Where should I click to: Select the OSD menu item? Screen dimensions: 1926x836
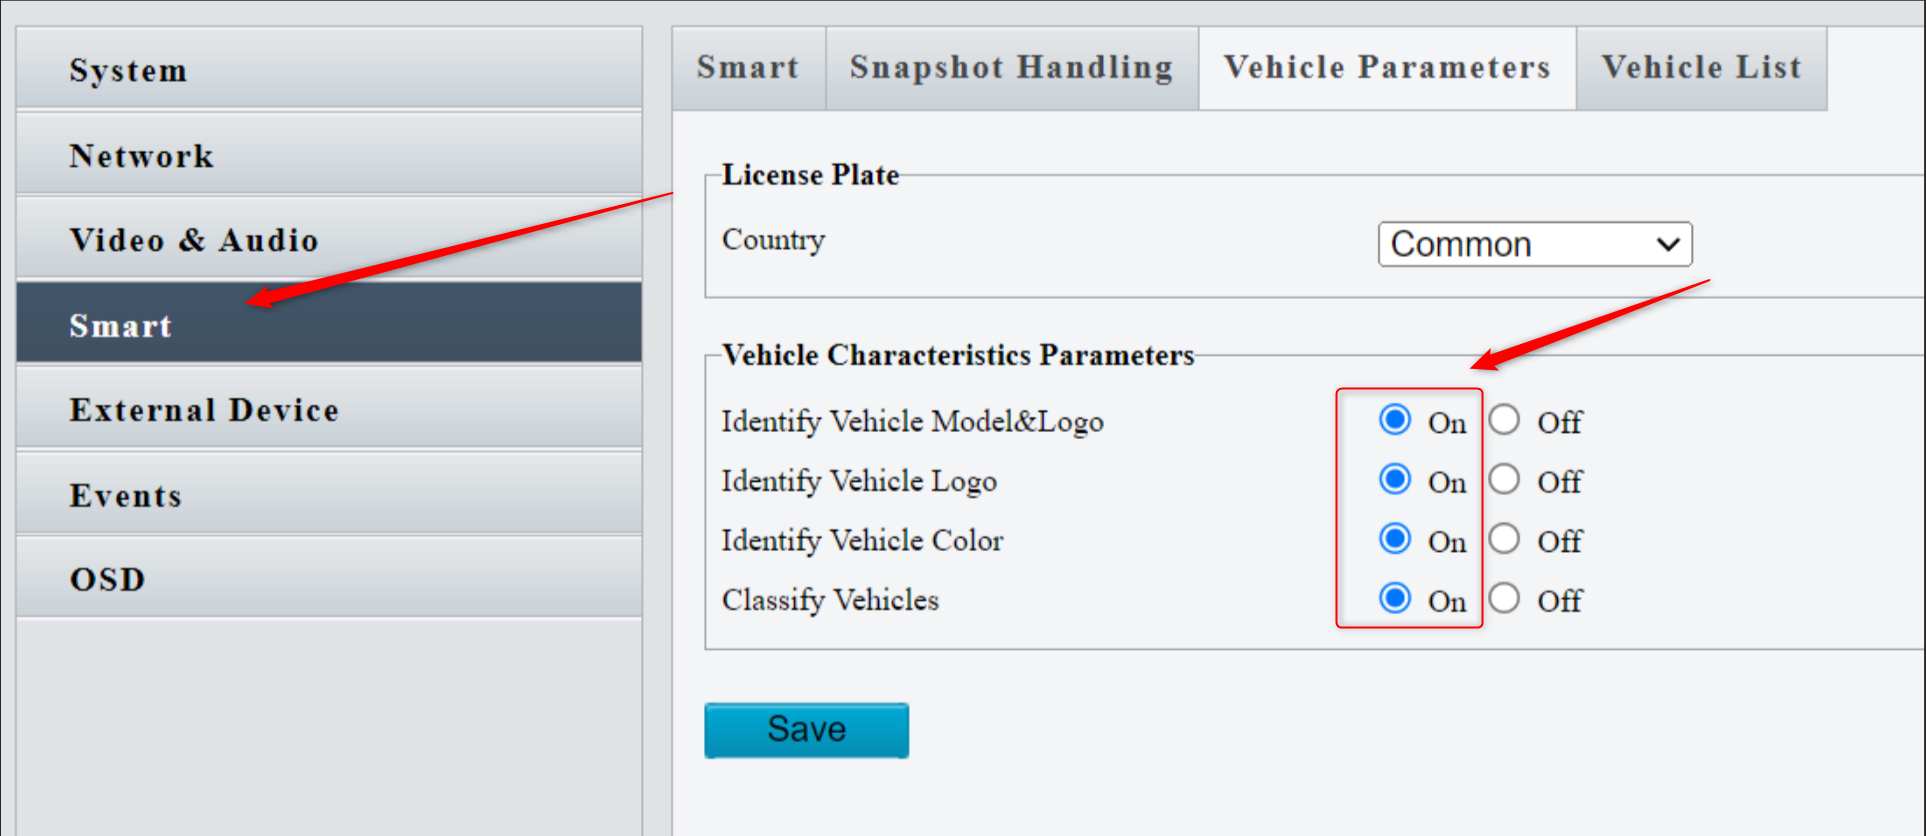106,578
